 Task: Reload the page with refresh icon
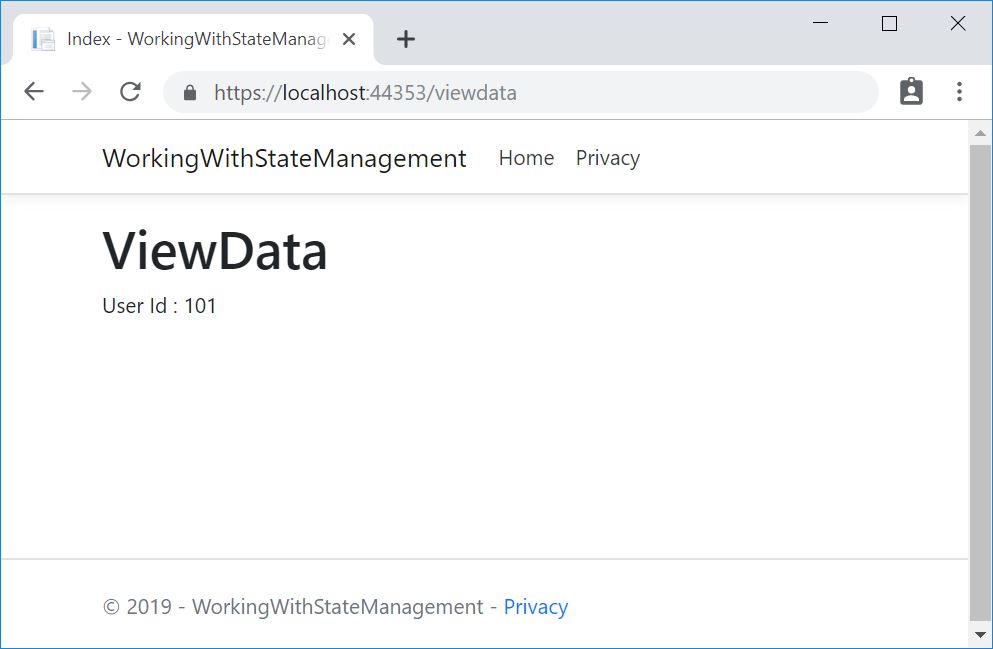pyautogui.click(x=130, y=92)
